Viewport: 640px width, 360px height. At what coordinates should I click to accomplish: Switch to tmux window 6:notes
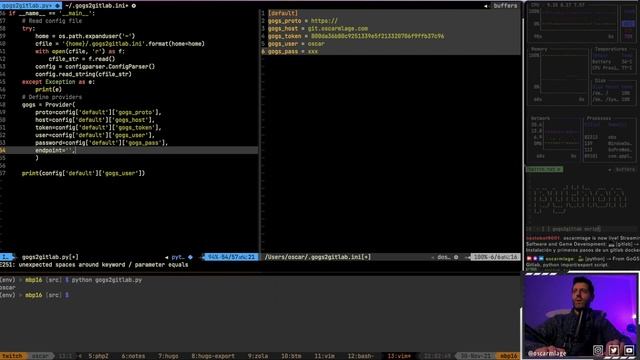133,356
